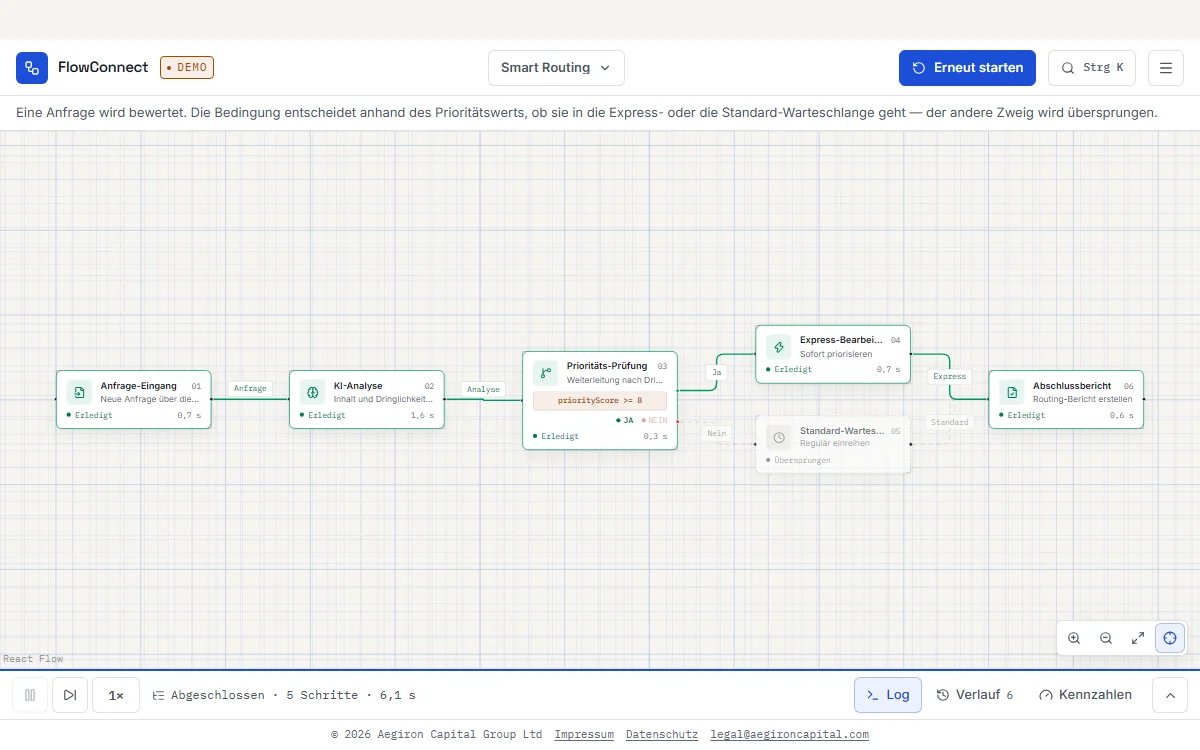Click the Anfrage-Eingang node title
The image size is (1200, 750).
point(139,386)
